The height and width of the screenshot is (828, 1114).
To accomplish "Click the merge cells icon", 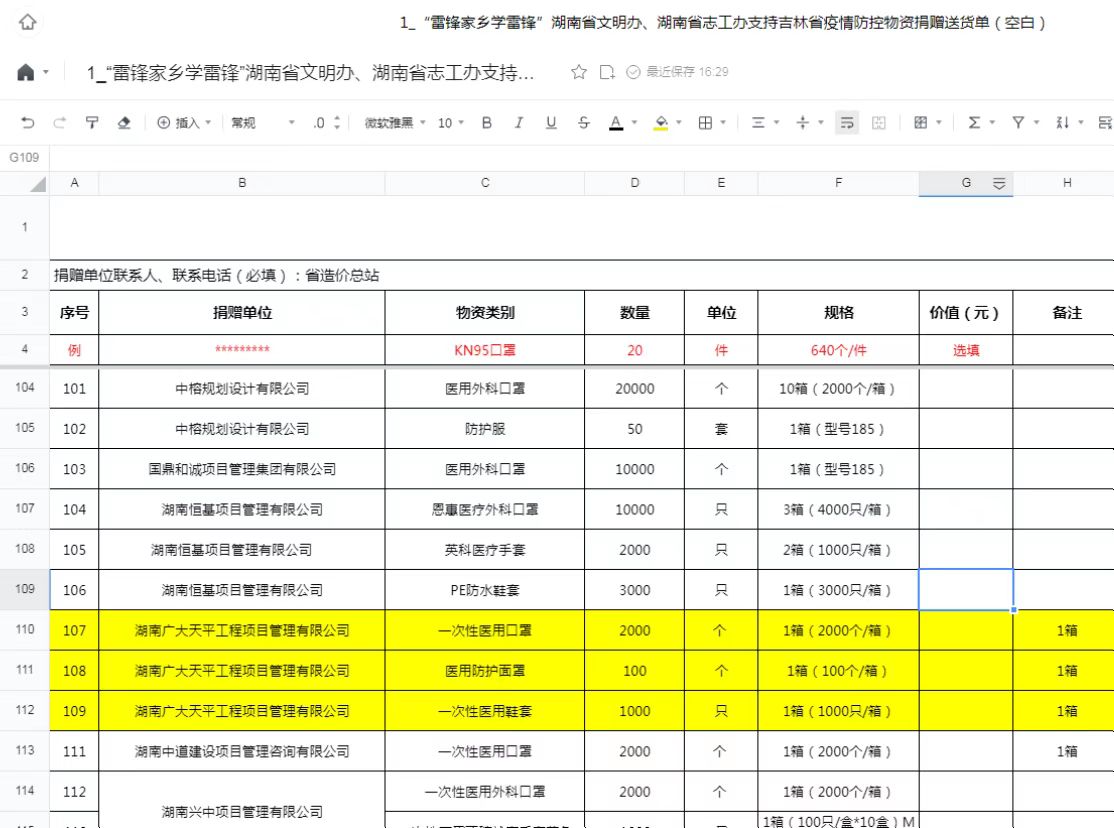I will coord(879,122).
